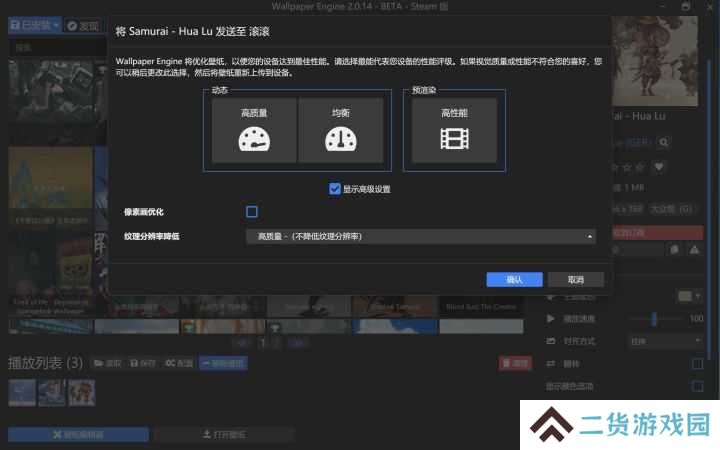Screen dimensions: 720x450
Task: Click the heart favorite icon in right panel
Action: click(x=659, y=167)
